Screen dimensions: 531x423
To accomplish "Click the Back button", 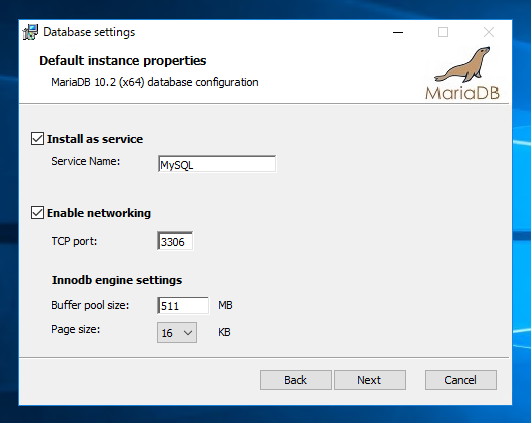I will [296, 380].
